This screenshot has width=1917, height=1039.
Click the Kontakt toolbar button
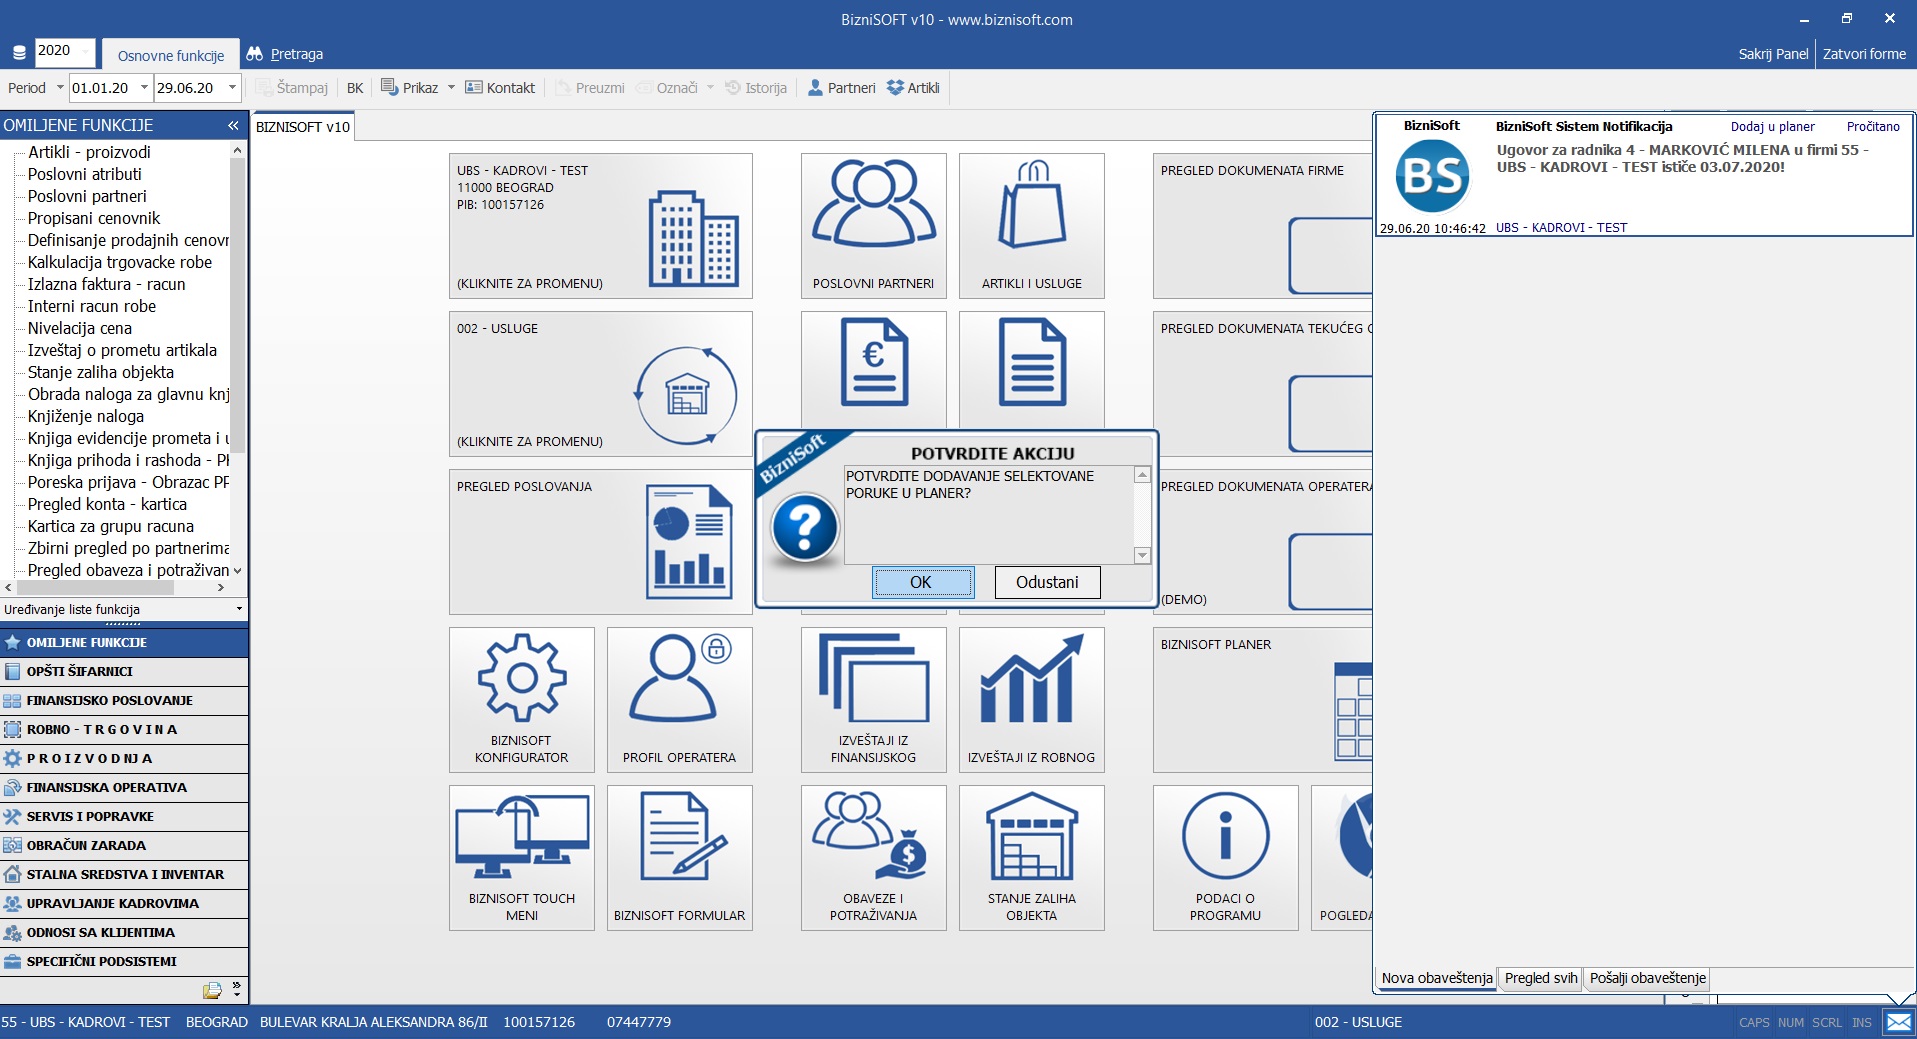(x=500, y=88)
